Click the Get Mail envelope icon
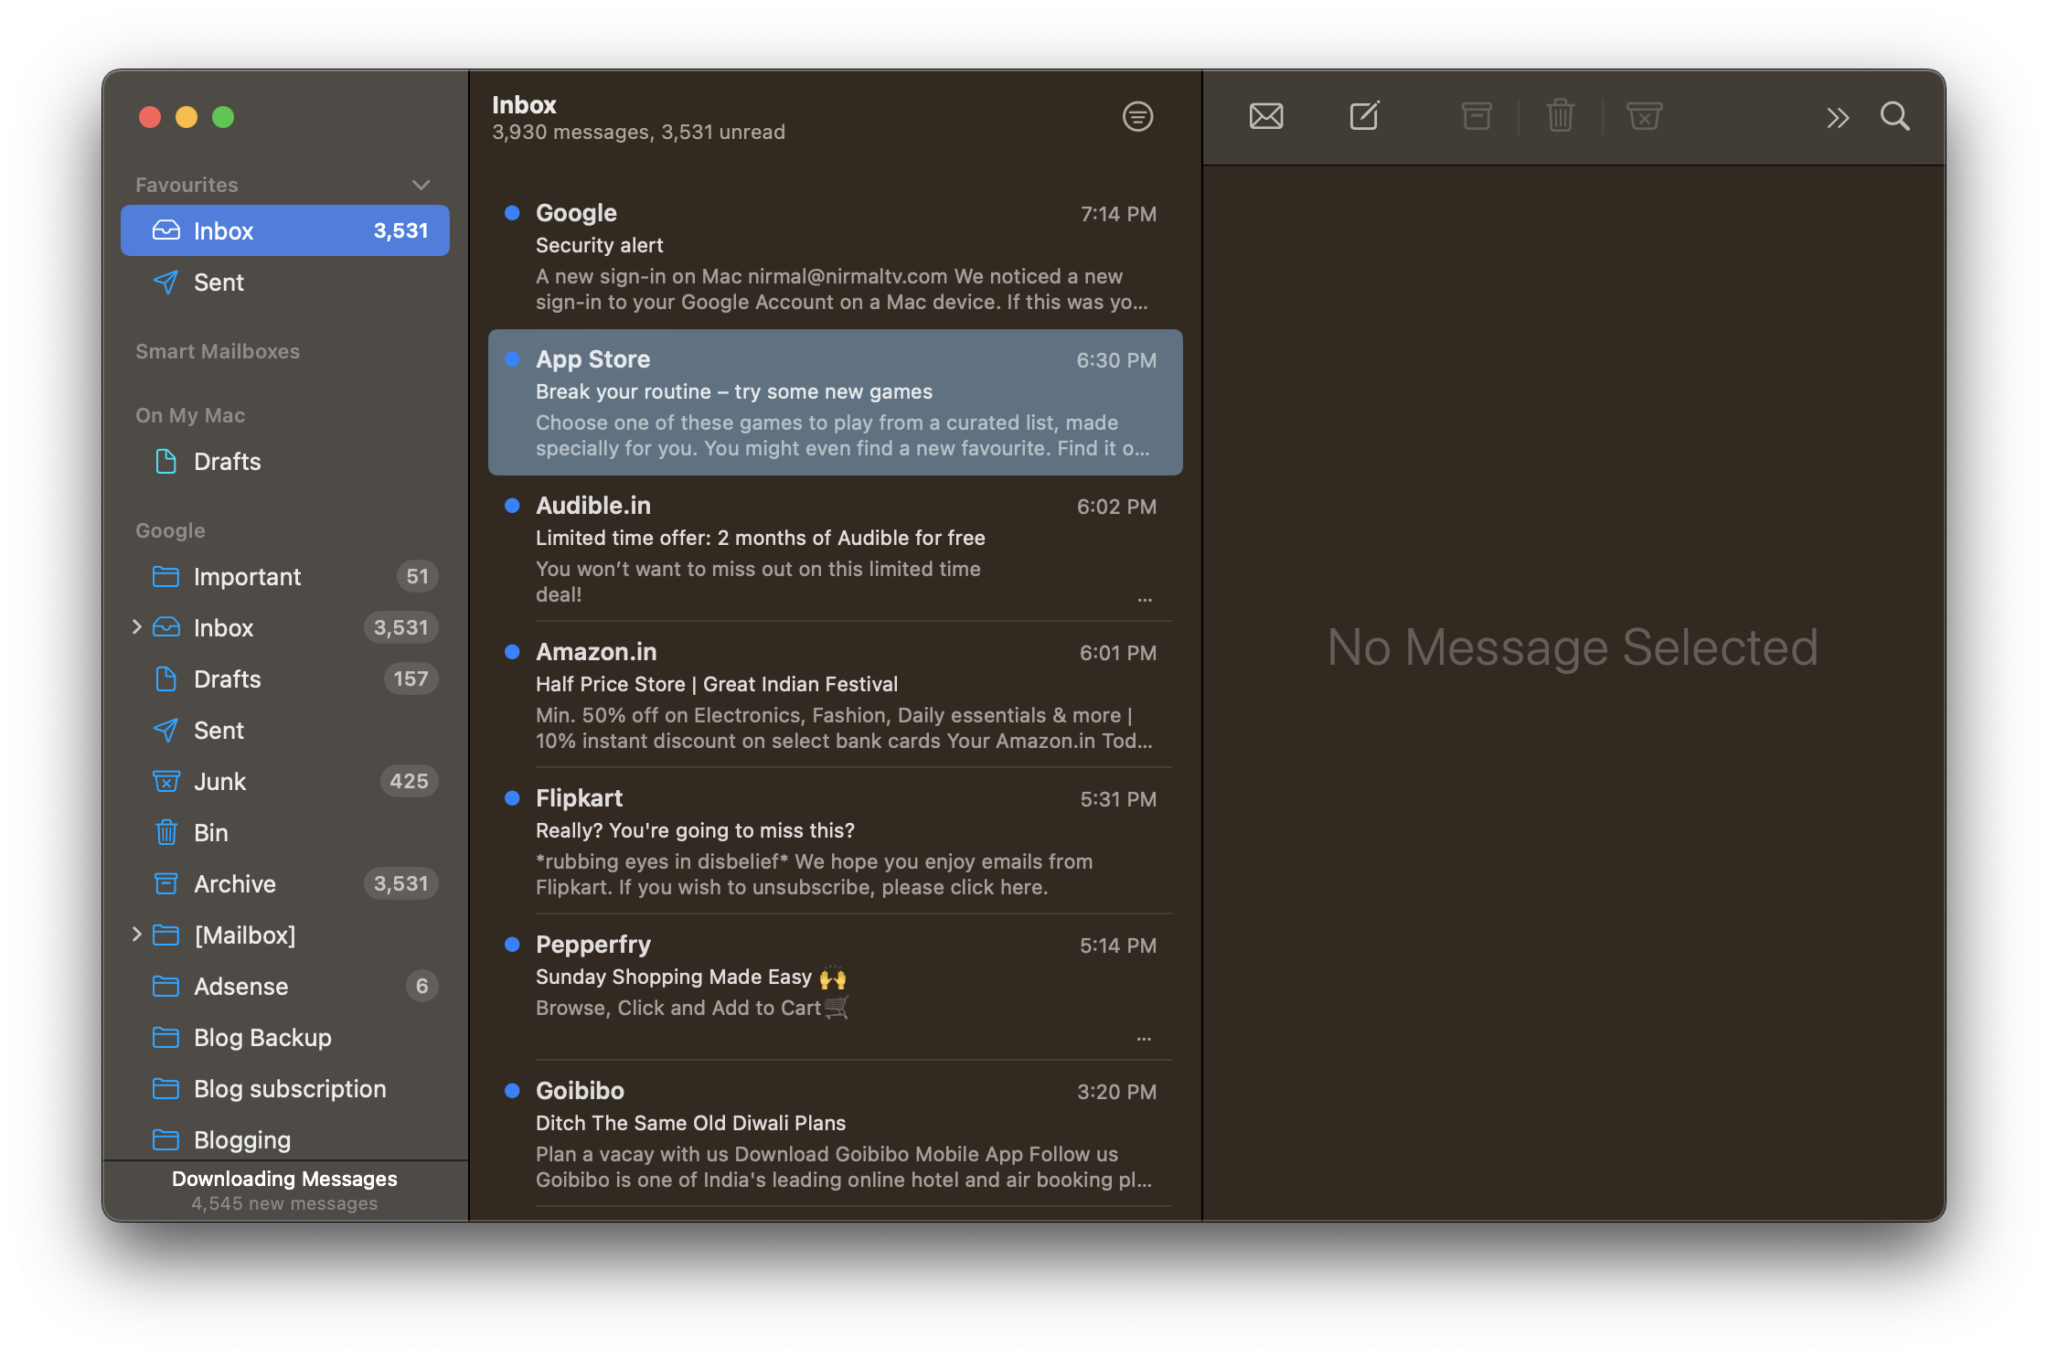The image size is (2048, 1357). (1266, 117)
